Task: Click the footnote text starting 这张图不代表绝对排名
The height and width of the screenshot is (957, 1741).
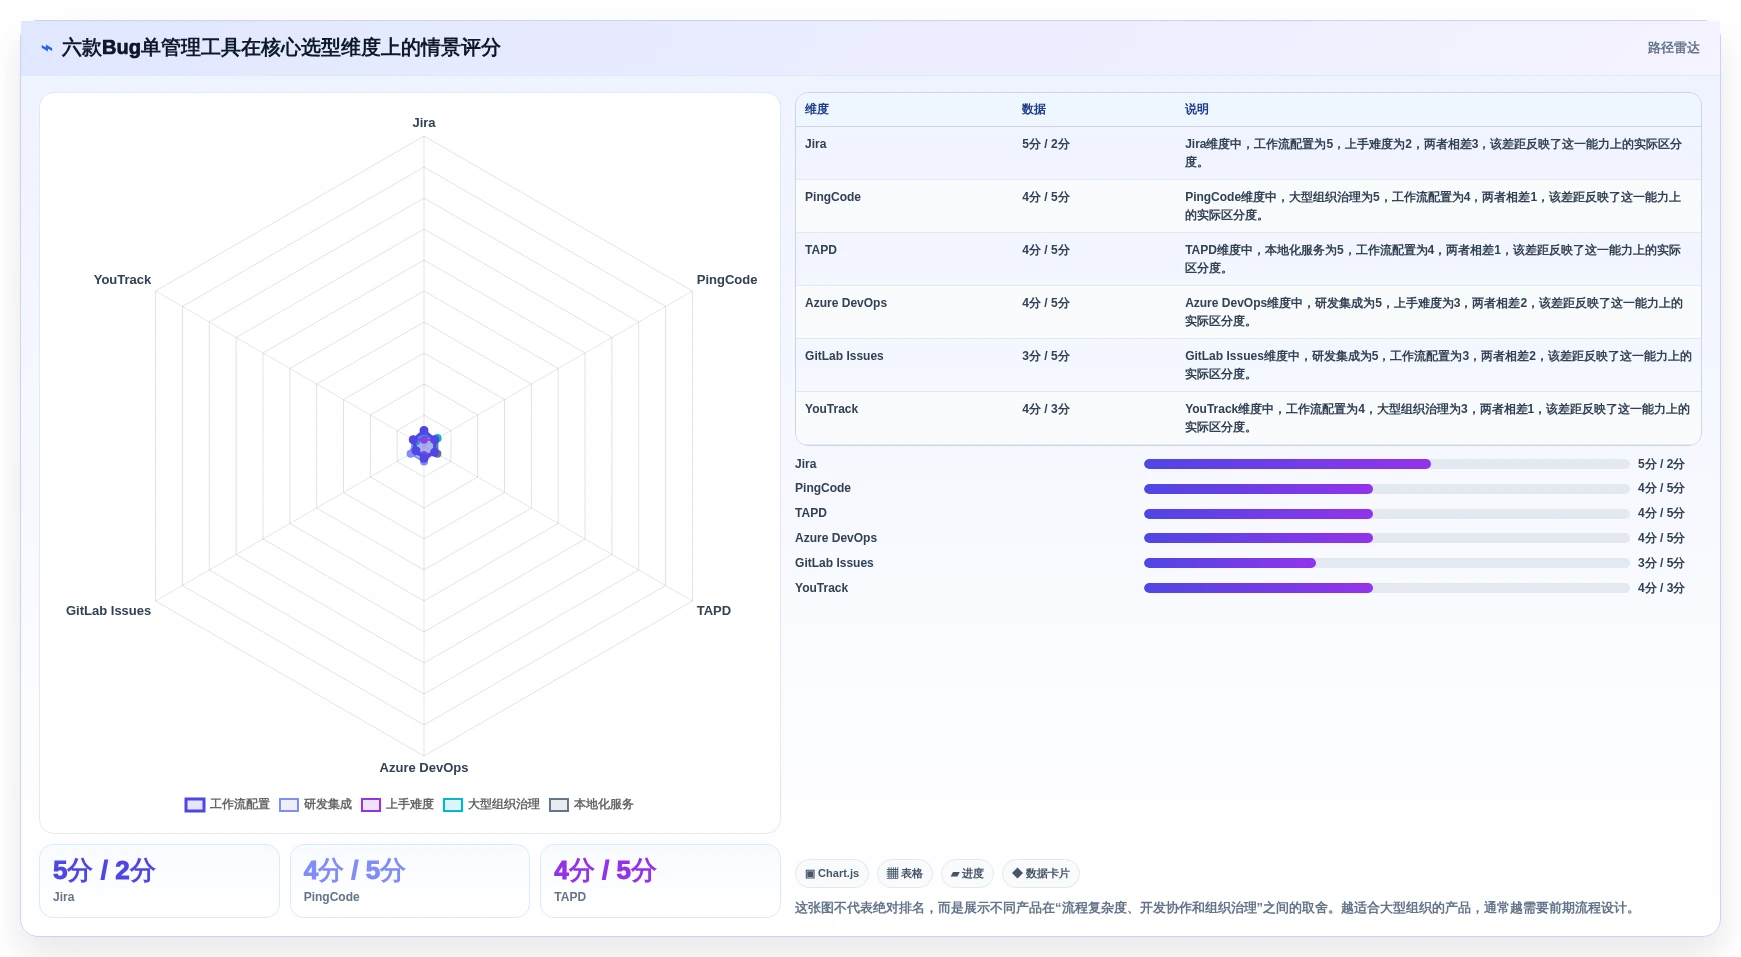Action: [1216, 908]
